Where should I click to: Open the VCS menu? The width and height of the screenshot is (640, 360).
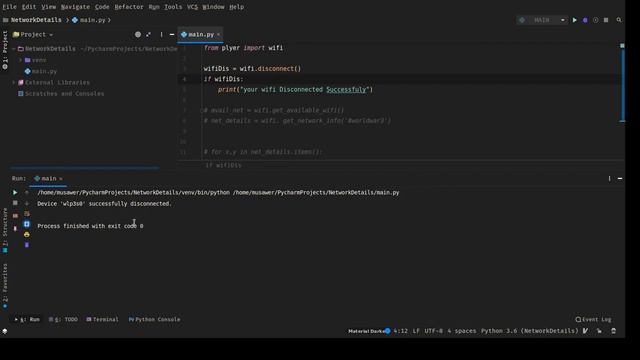coord(192,7)
